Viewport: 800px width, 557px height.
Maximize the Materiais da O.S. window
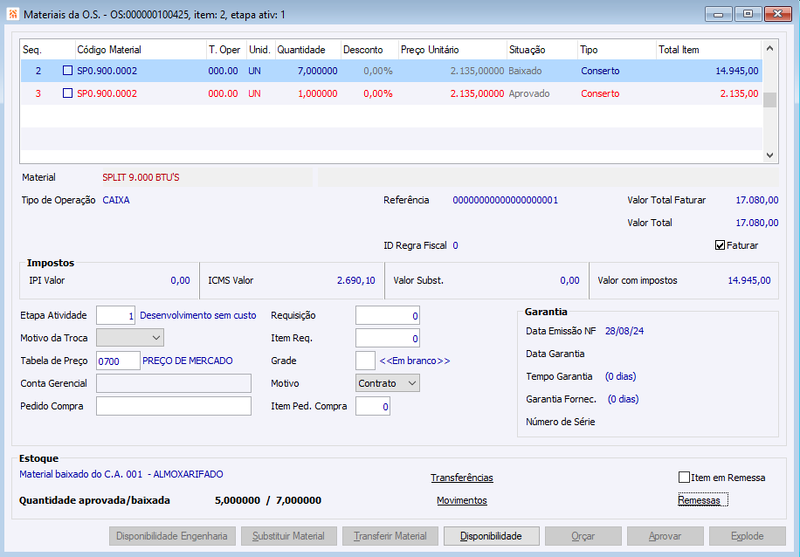[x=748, y=14]
